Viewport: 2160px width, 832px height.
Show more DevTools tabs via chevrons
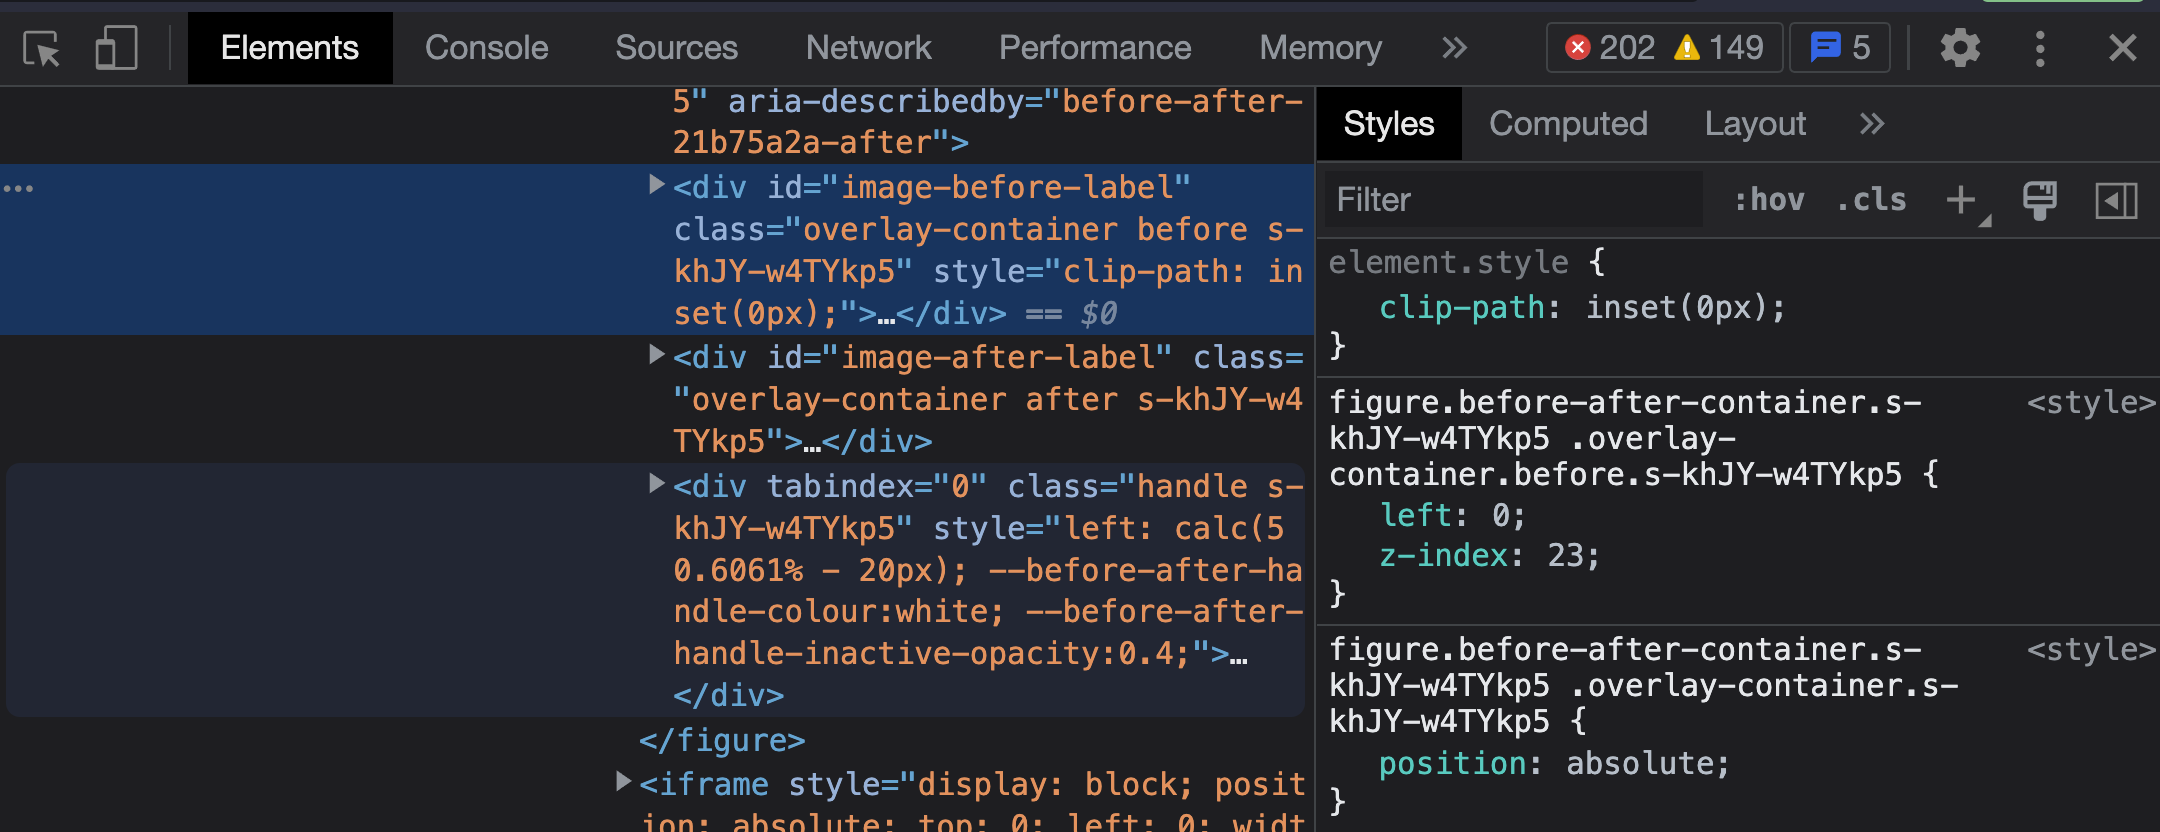coord(1454,48)
